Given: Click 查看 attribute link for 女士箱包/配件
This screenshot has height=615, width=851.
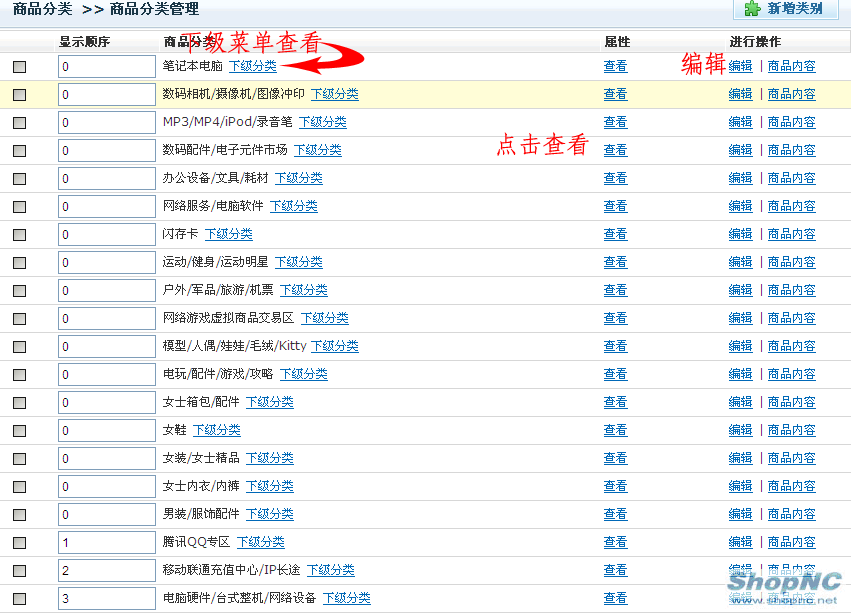Looking at the screenshot, I should coord(615,402).
